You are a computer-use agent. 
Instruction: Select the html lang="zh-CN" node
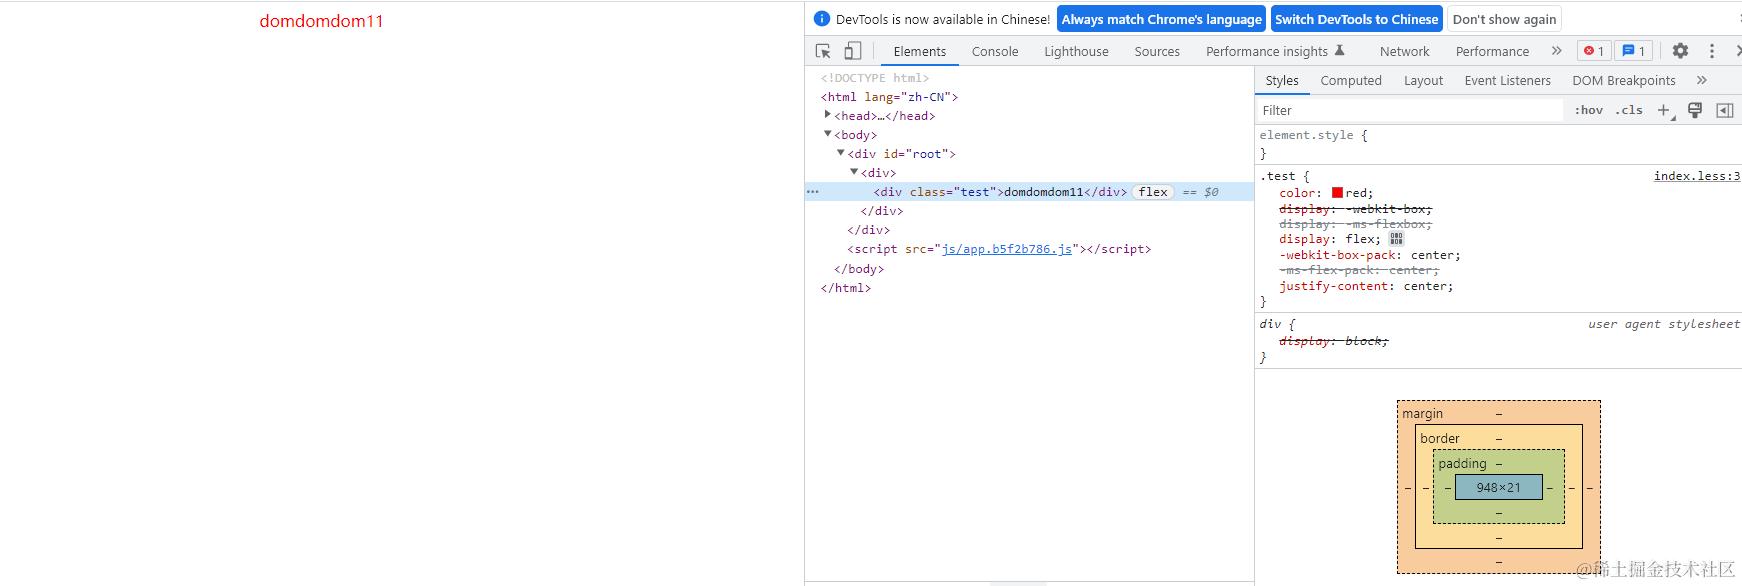889,97
